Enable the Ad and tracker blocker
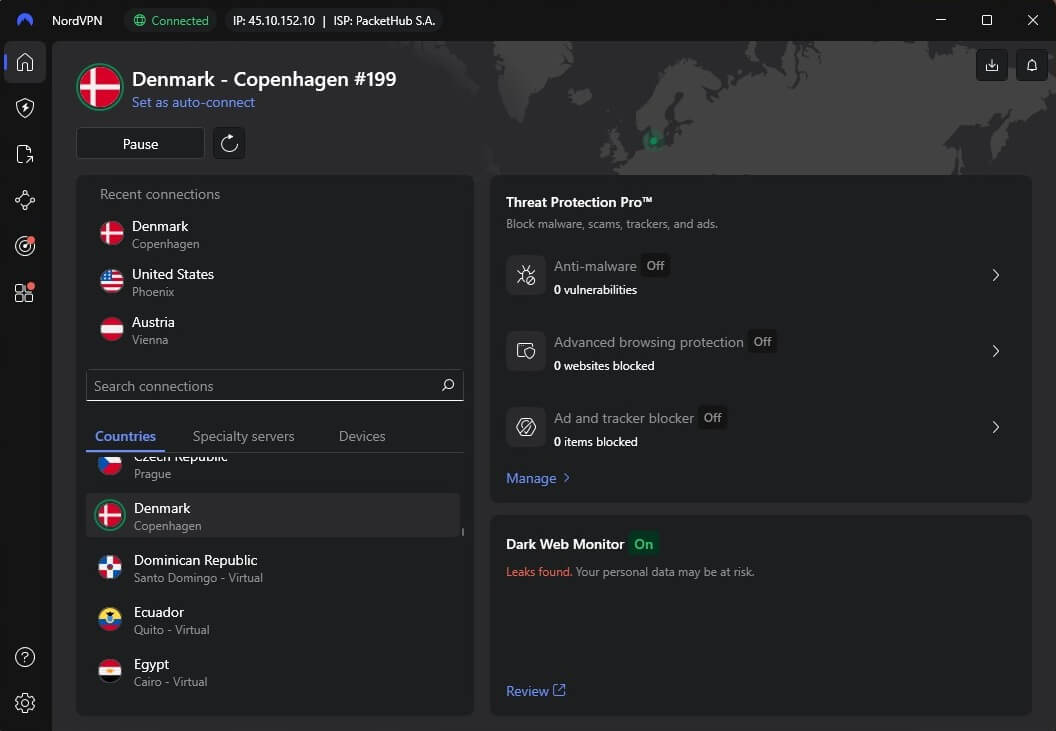The image size is (1056, 731). coord(712,417)
